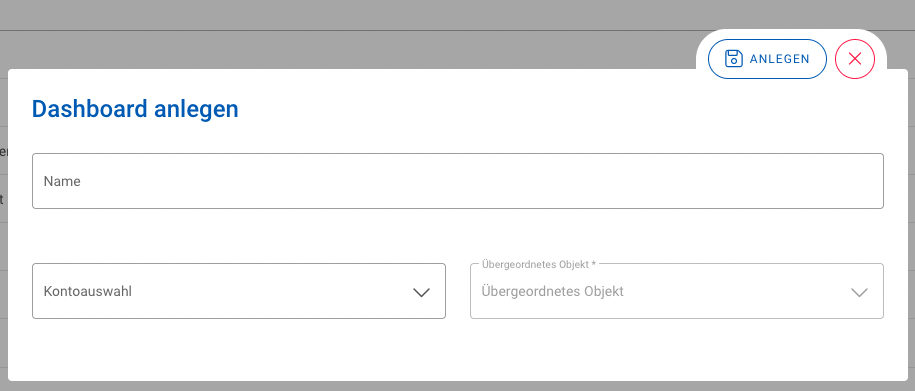Image resolution: width=915 pixels, height=391 pixels.
Task: Open the Kontoauswahl dropdown
Action: click(x=239, y=291)
